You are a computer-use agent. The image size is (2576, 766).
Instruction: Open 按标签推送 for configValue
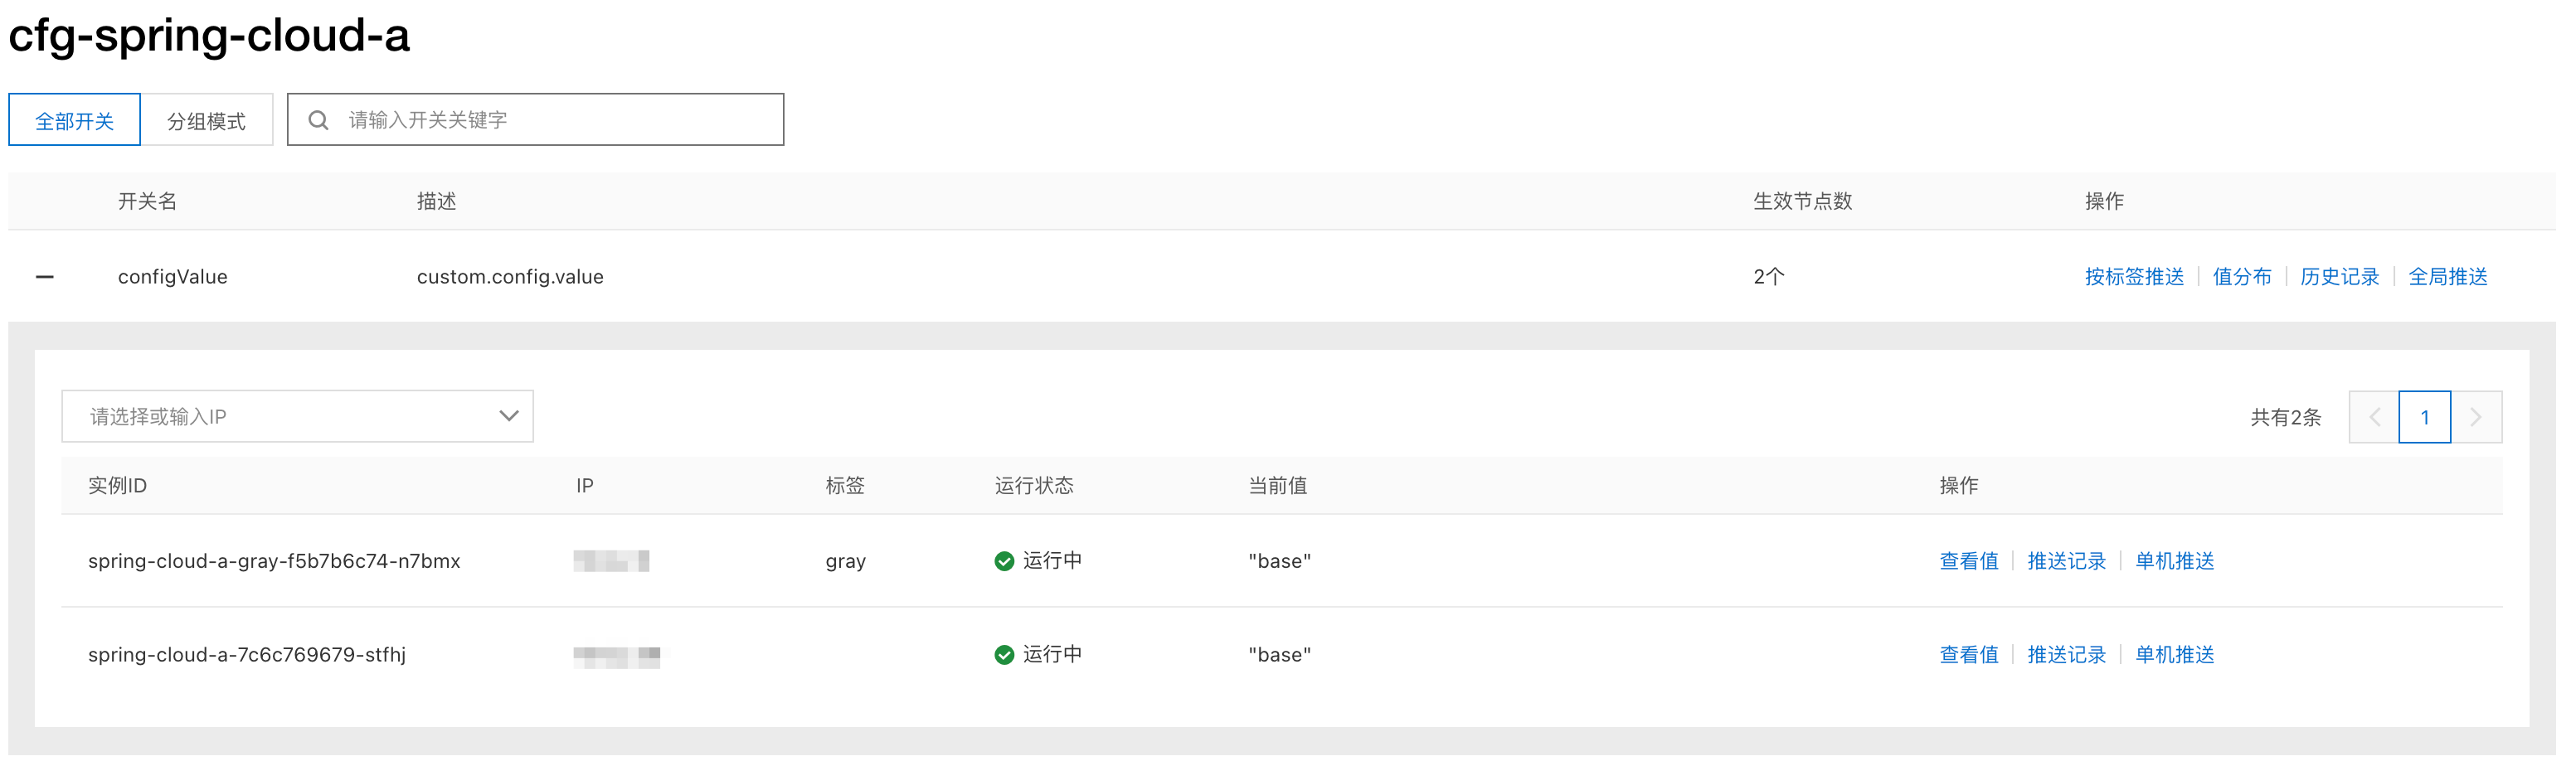click(x=2134, y=277)
